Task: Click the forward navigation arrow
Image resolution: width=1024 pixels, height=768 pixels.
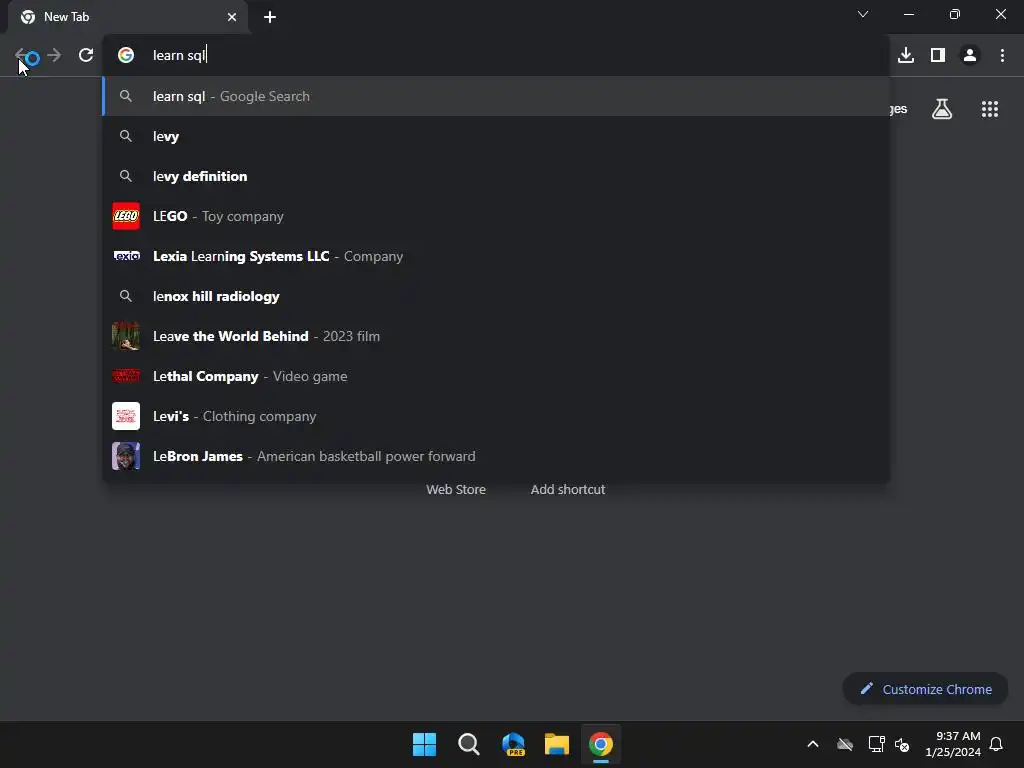Action: point(54,56)
